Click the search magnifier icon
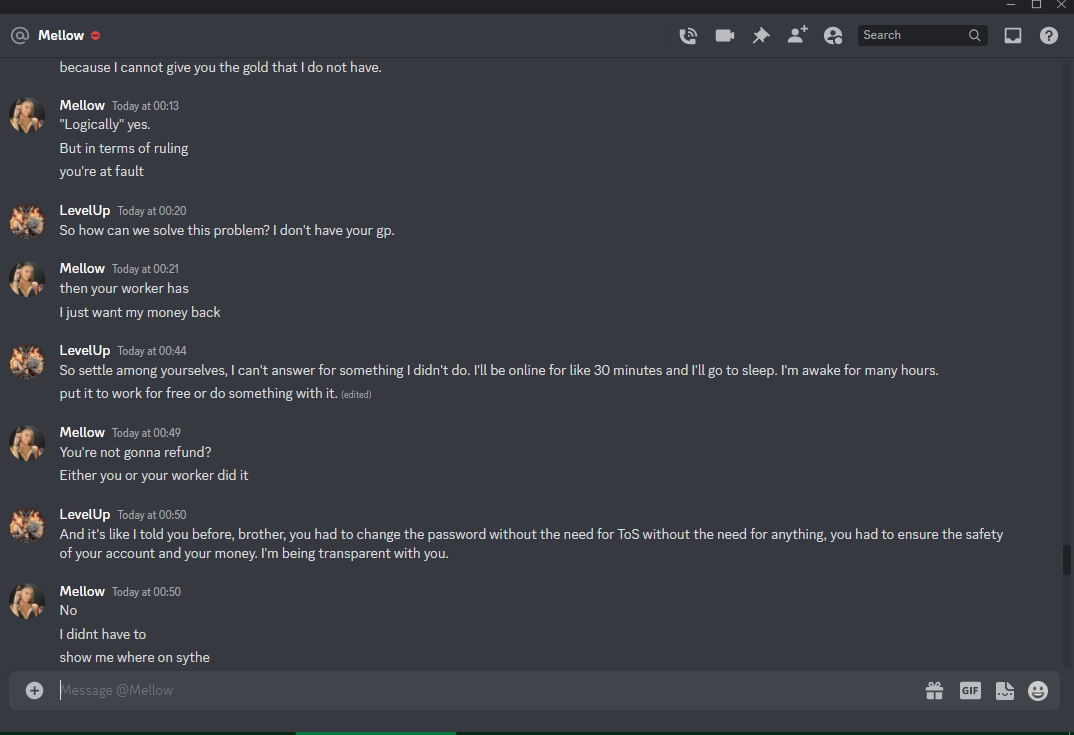This screenshot has width=1074, height=735. [x=974, y=35]
